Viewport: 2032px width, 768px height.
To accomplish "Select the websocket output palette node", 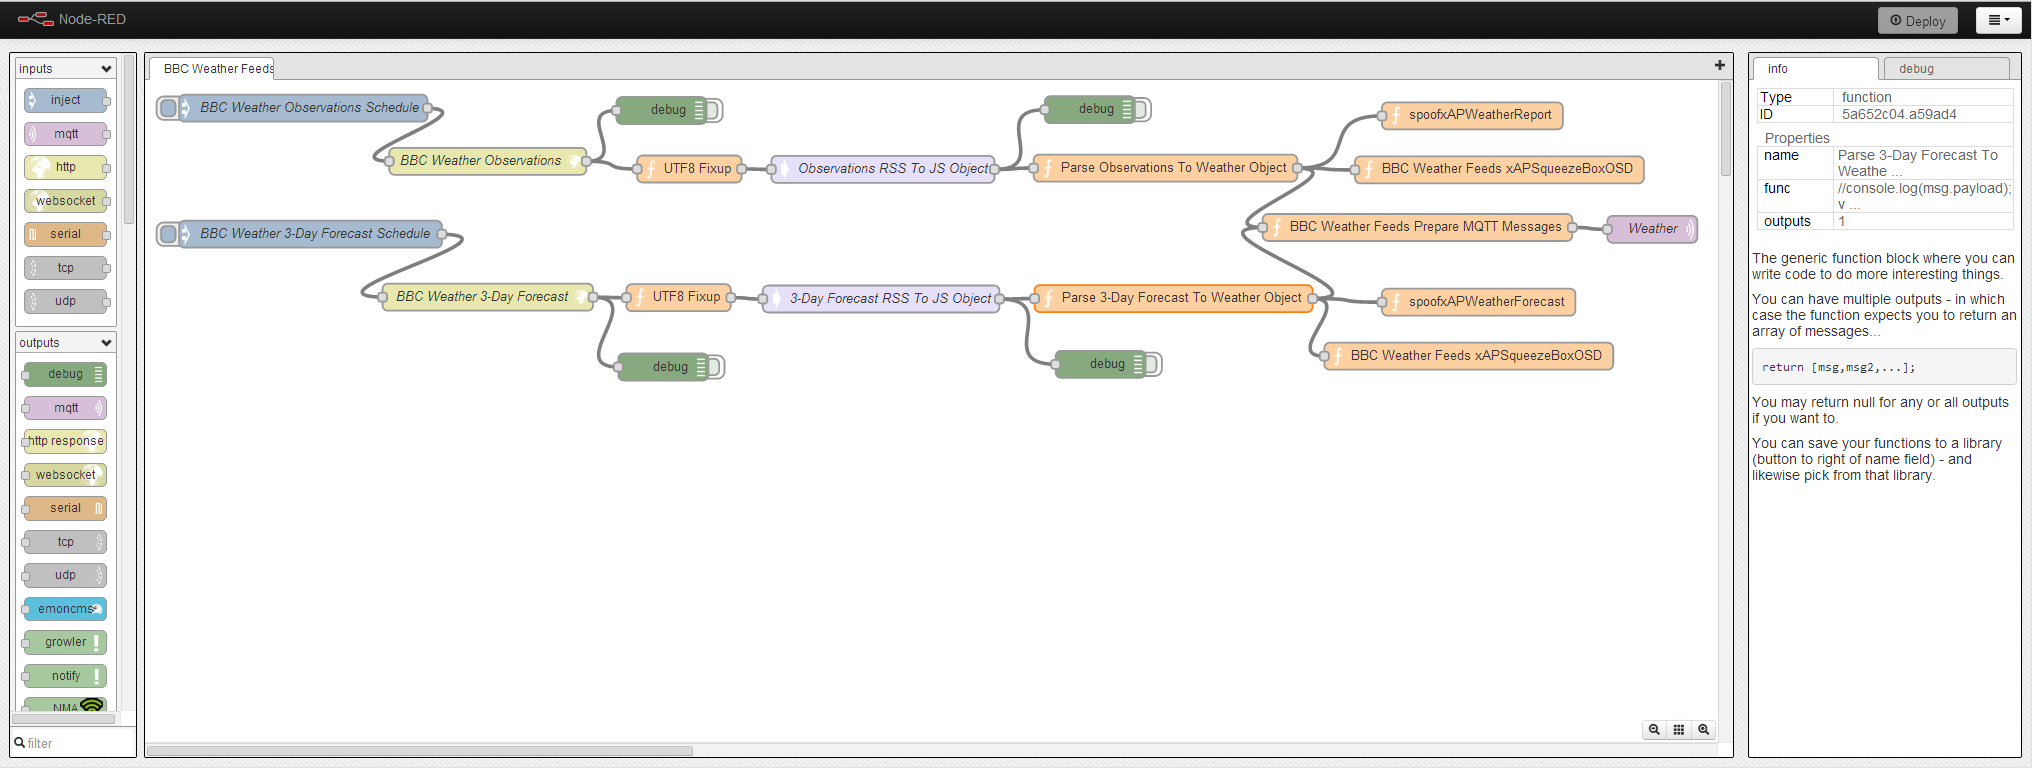I will pyautogui.click(x=65, y=475).
